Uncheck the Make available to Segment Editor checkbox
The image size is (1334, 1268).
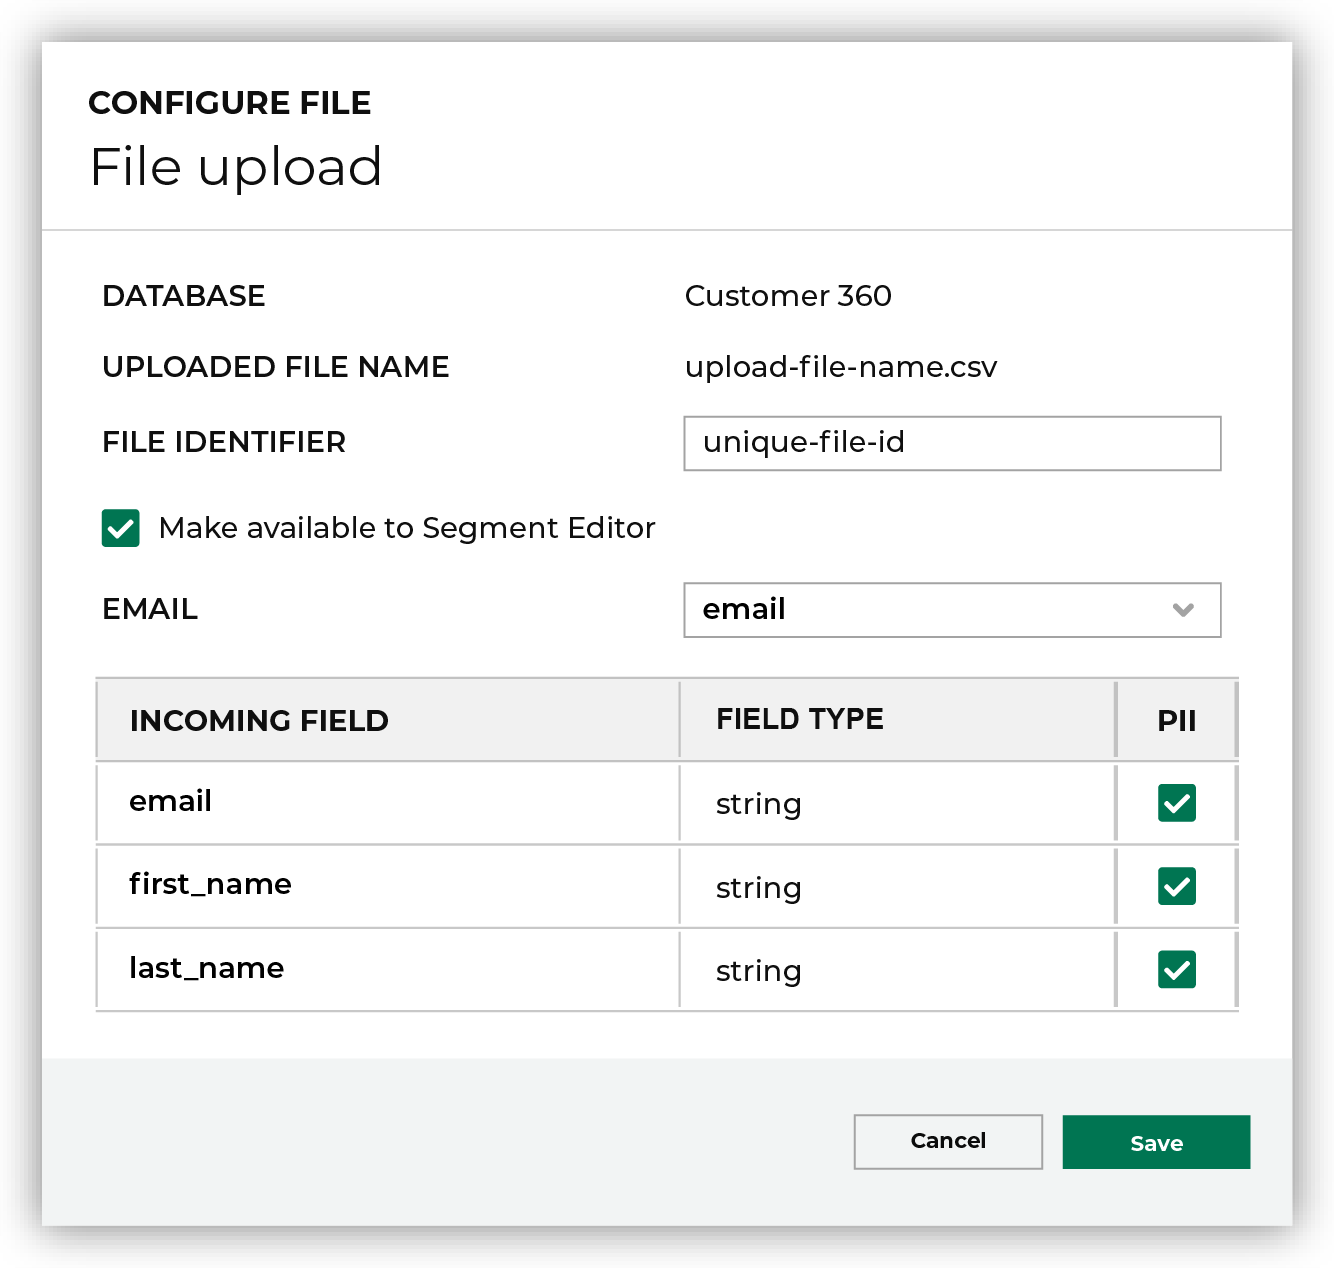point(121,528)
